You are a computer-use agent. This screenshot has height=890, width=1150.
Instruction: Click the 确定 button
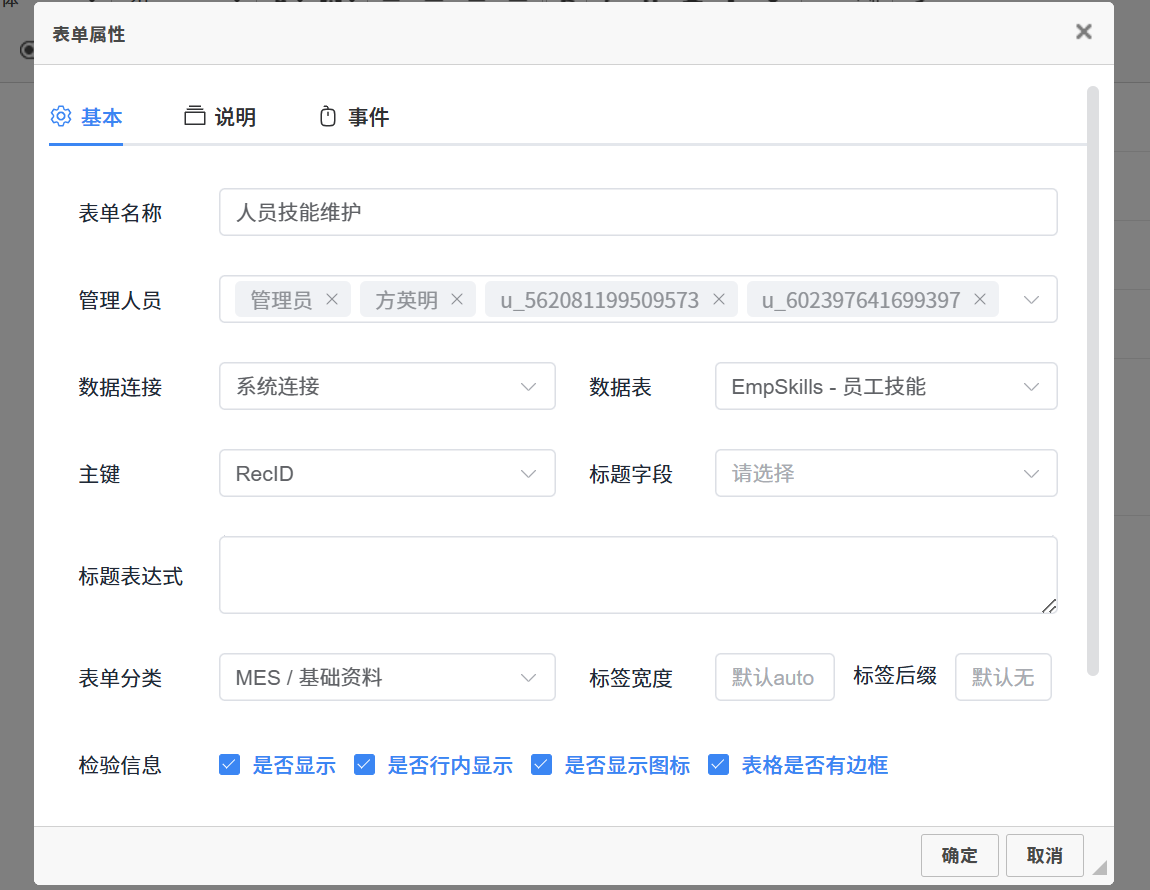959,856
